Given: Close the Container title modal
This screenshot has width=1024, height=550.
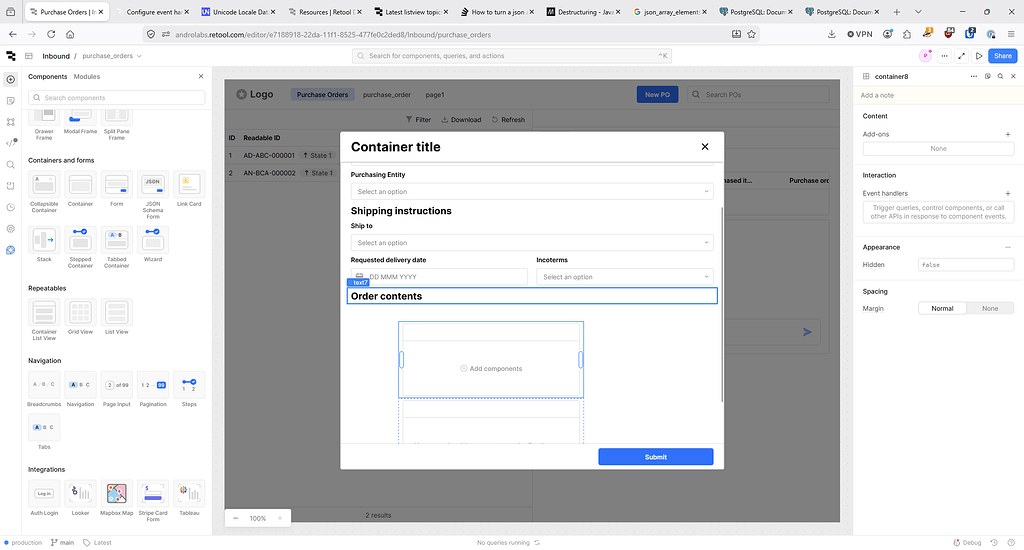Looking at the screenshot, I should pos(705,147).
